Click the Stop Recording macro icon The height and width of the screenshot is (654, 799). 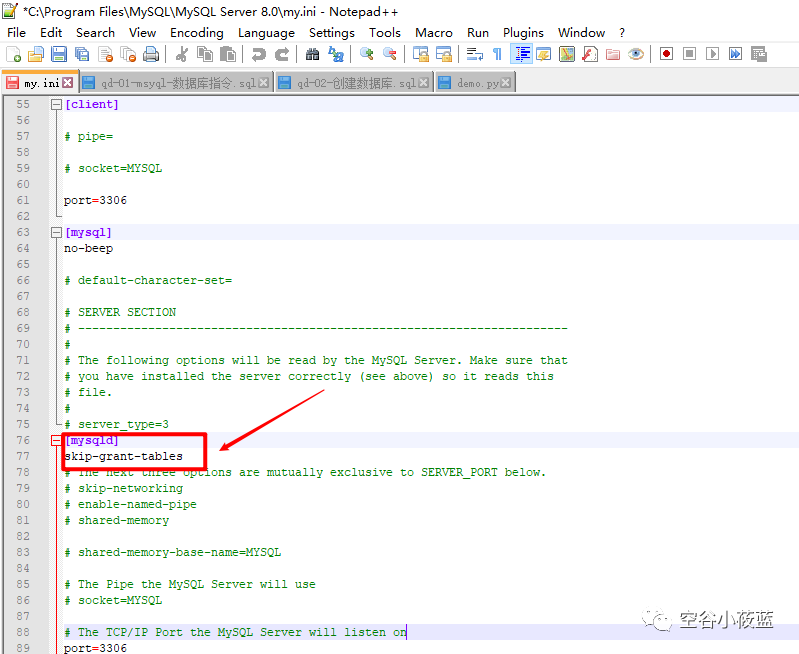pyautogui.click(x=689, y=54)
